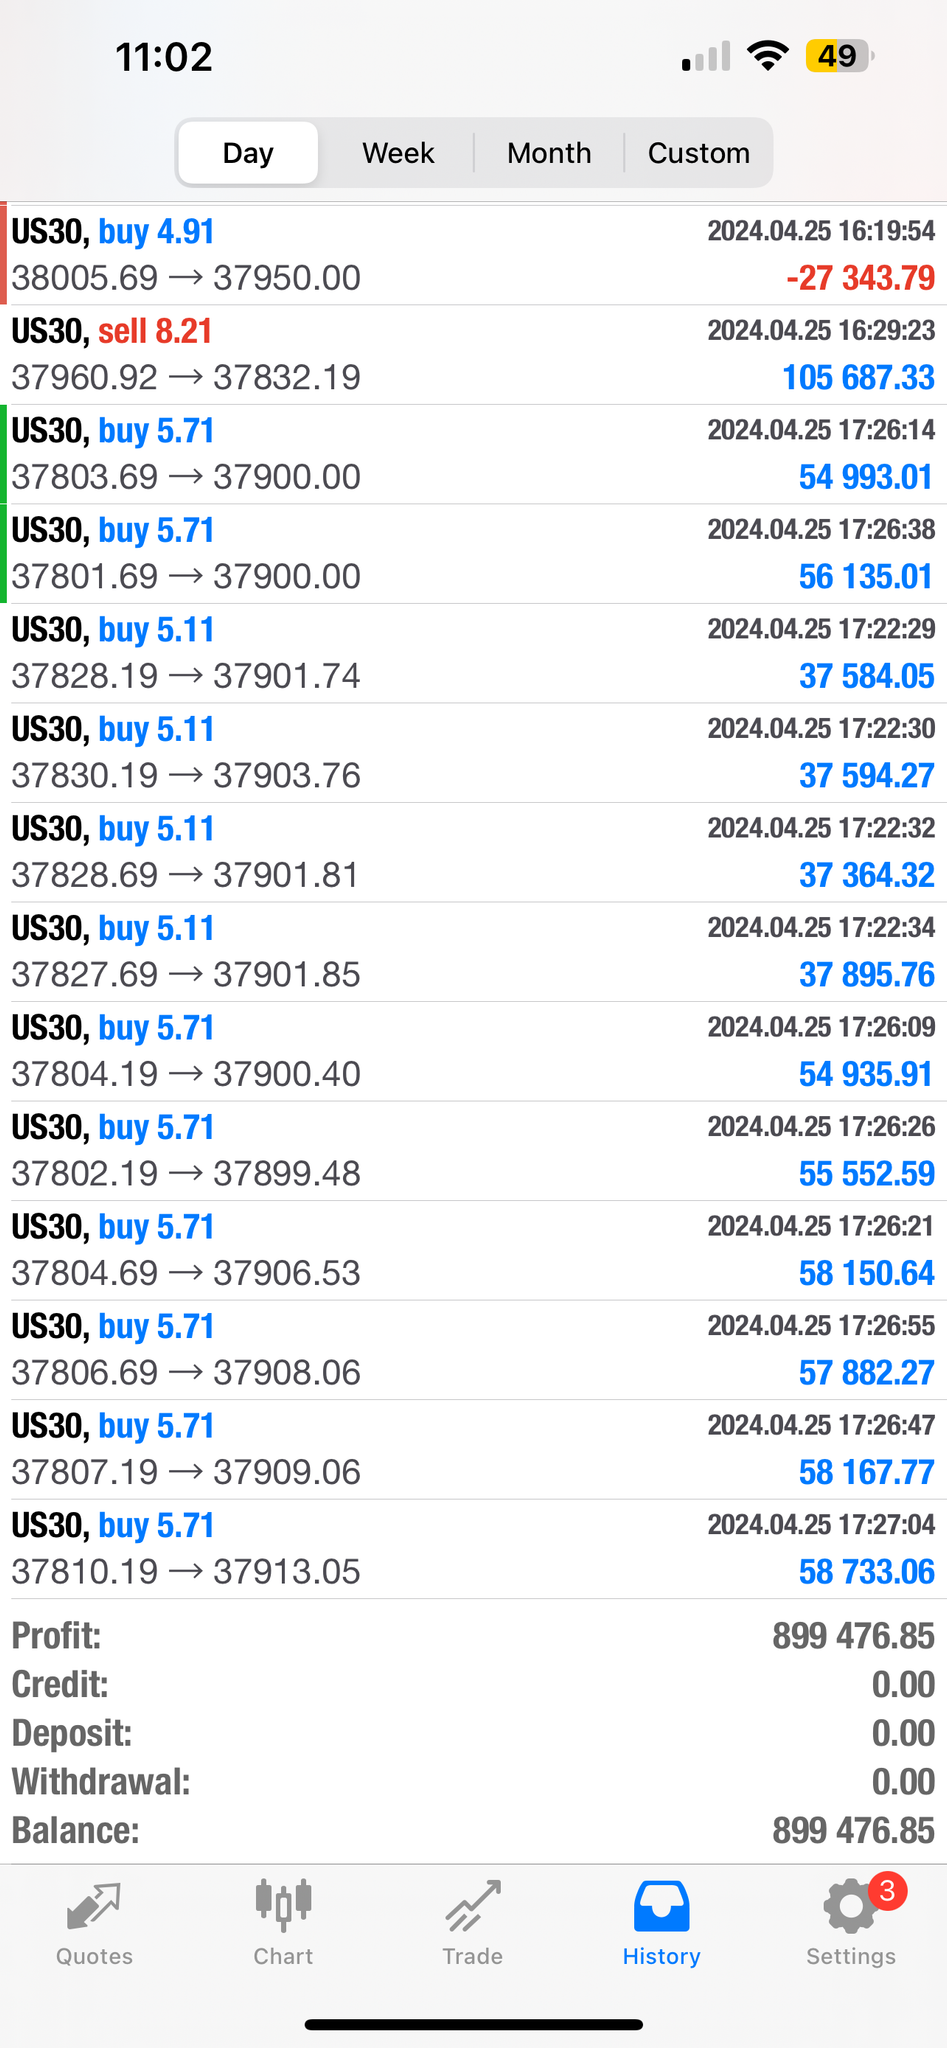
Task: Open US30 buy trade from 17:22:29
Action: click(x=473, y=653)
